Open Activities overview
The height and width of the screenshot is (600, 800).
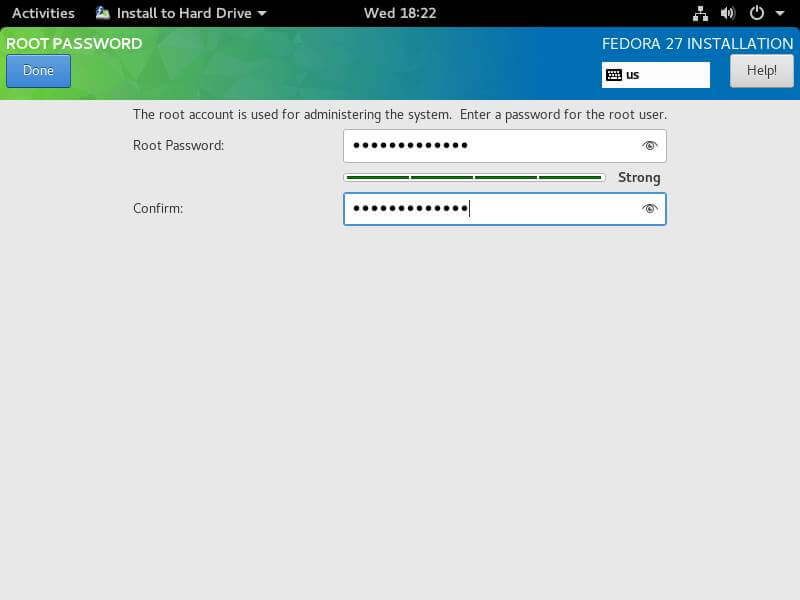[x=43, y=13]
